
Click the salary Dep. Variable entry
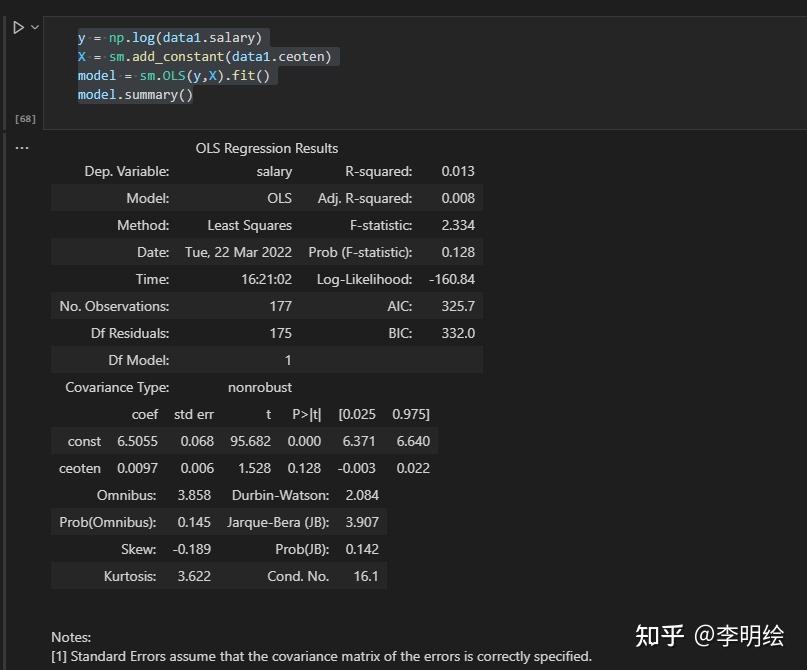[x=274, y=171]
